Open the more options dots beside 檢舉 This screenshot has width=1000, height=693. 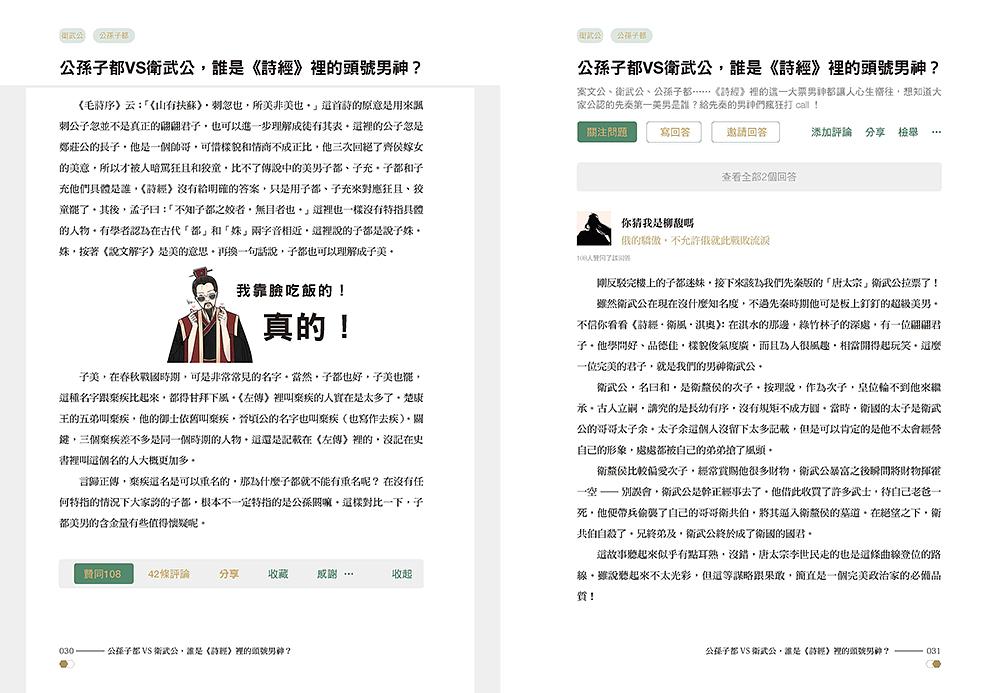point(936,132)
